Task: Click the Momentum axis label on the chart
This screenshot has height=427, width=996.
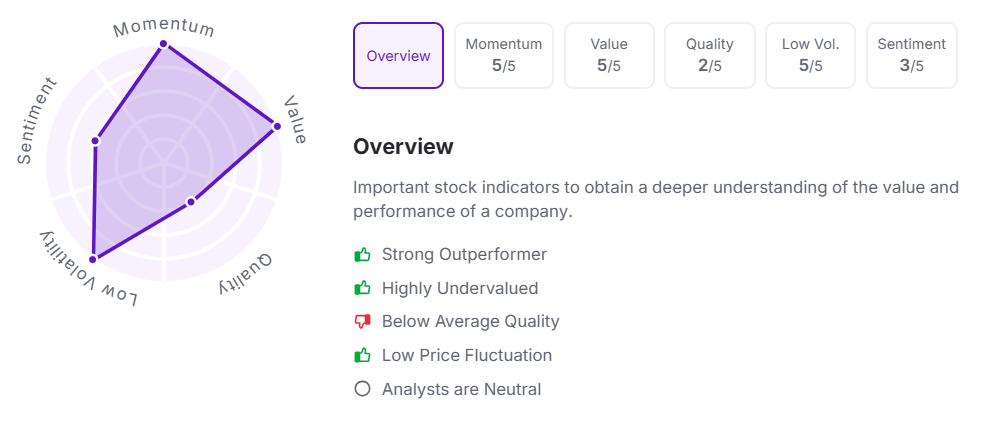Action: coord(163,24)
